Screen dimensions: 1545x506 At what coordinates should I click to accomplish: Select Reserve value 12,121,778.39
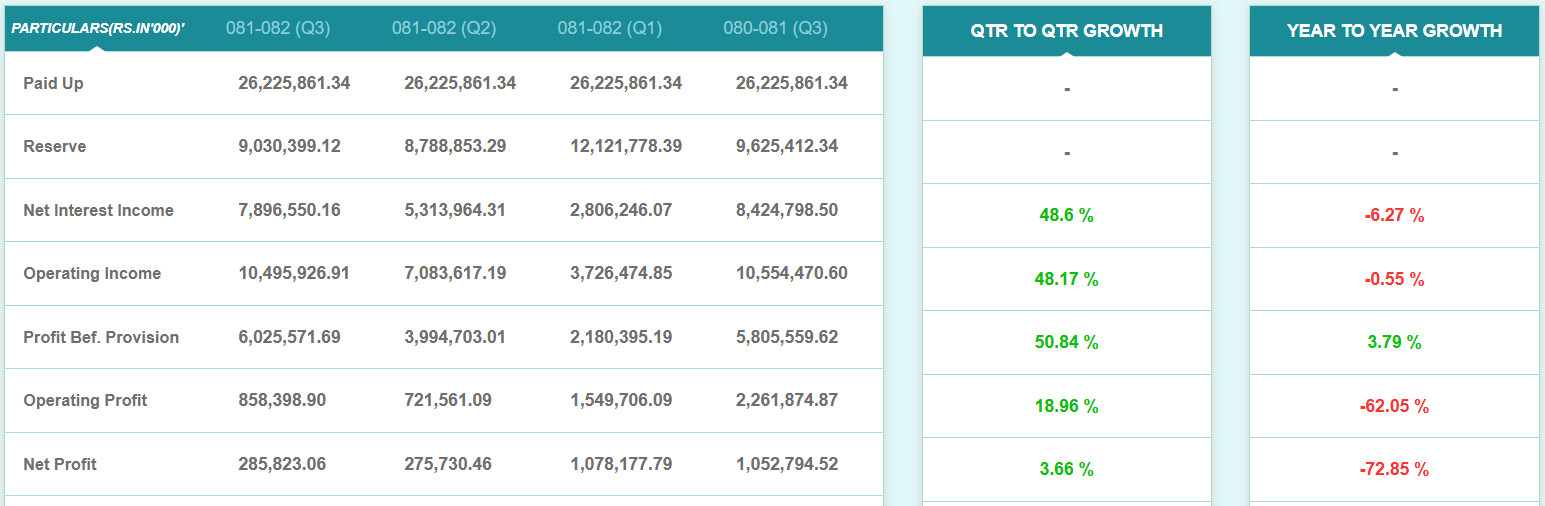[x=626, y=146]
